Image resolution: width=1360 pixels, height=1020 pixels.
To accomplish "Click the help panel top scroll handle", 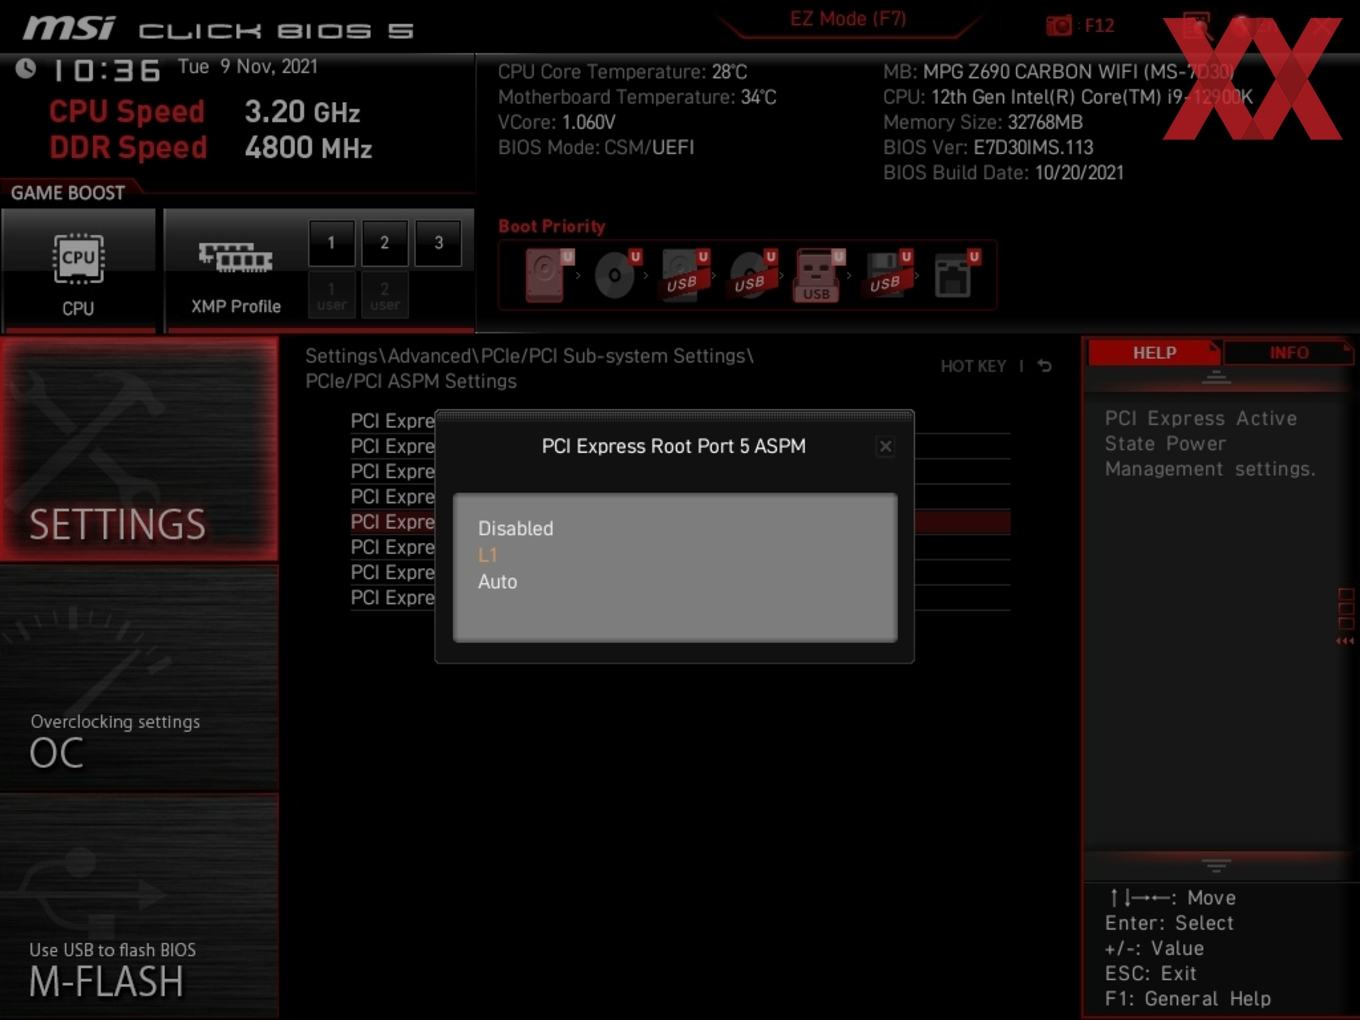I will 1216,377.
